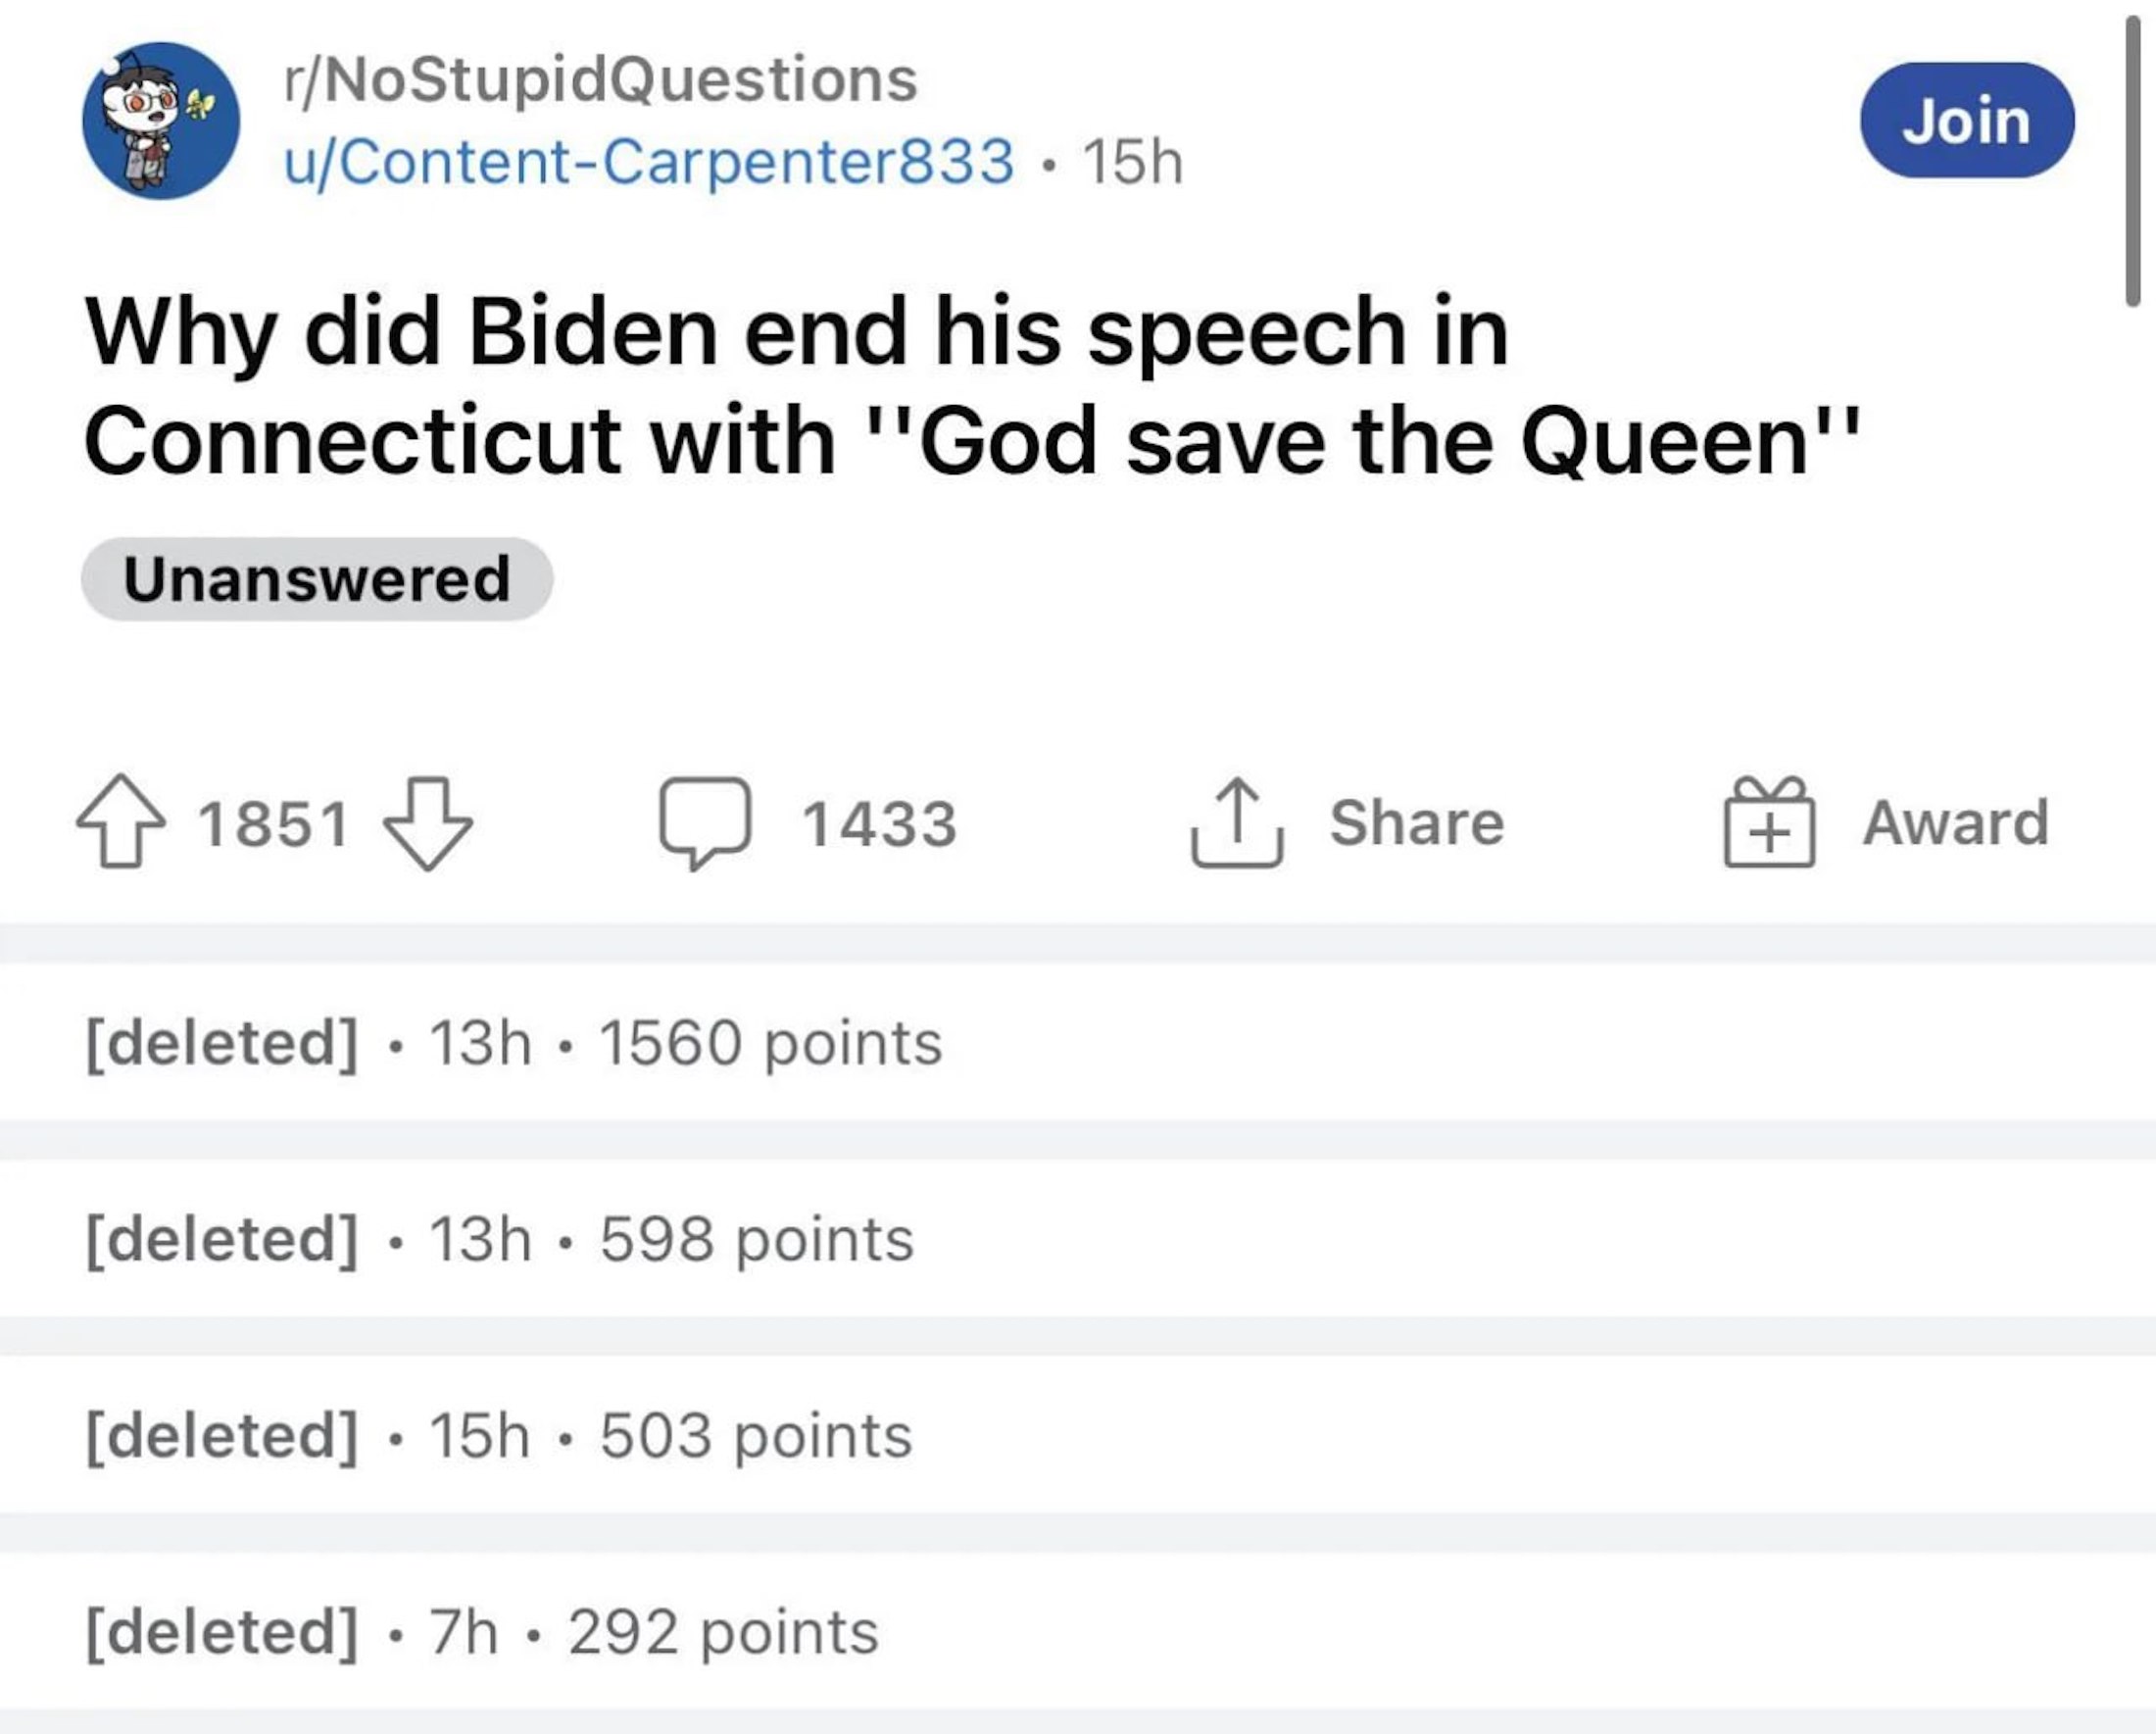Click the Award label text
This screenshot has height=1734, width=2156.
coord(1955,823)
